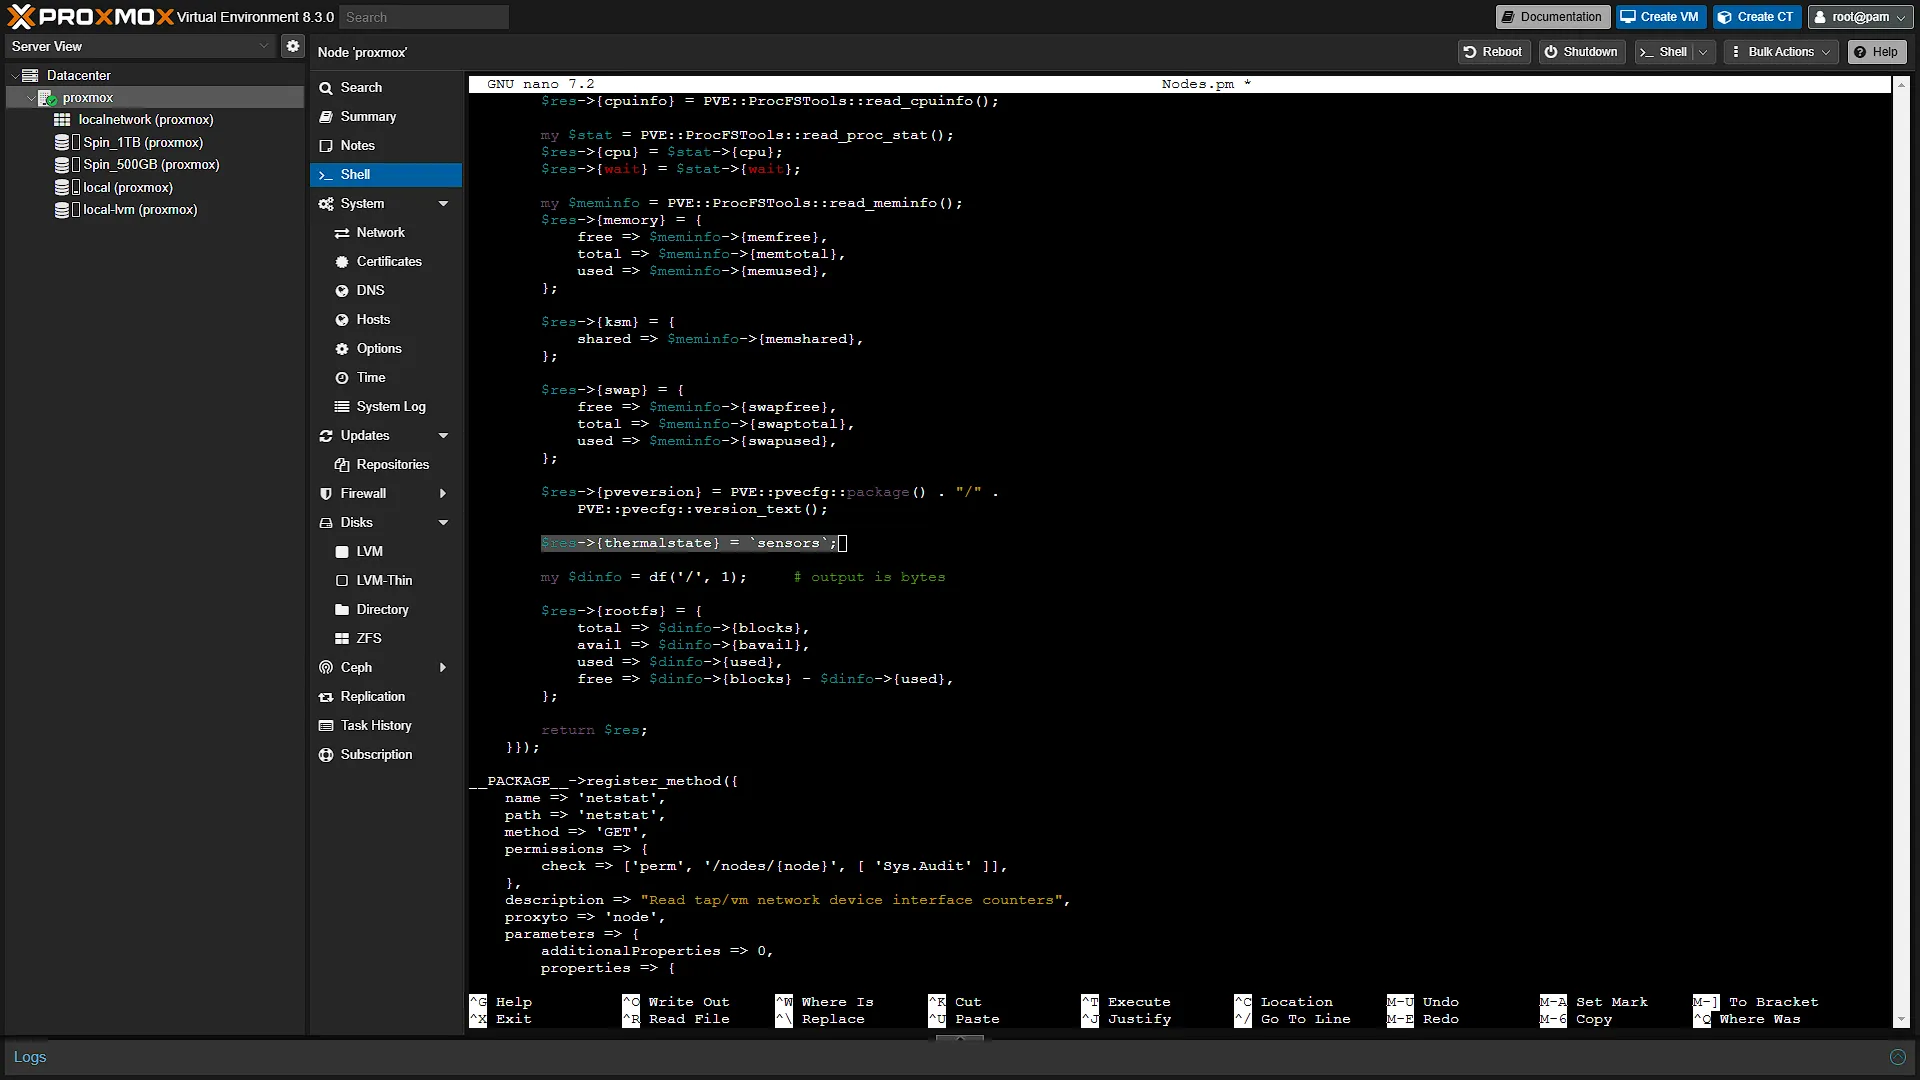Click the terminal vertical scrollbar
The height and width of the screenshot is (1080, 1920).
point(1900,552)
